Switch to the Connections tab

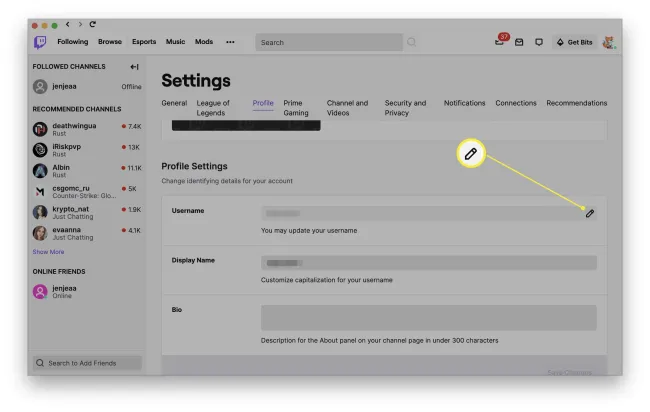coord(516,103)
